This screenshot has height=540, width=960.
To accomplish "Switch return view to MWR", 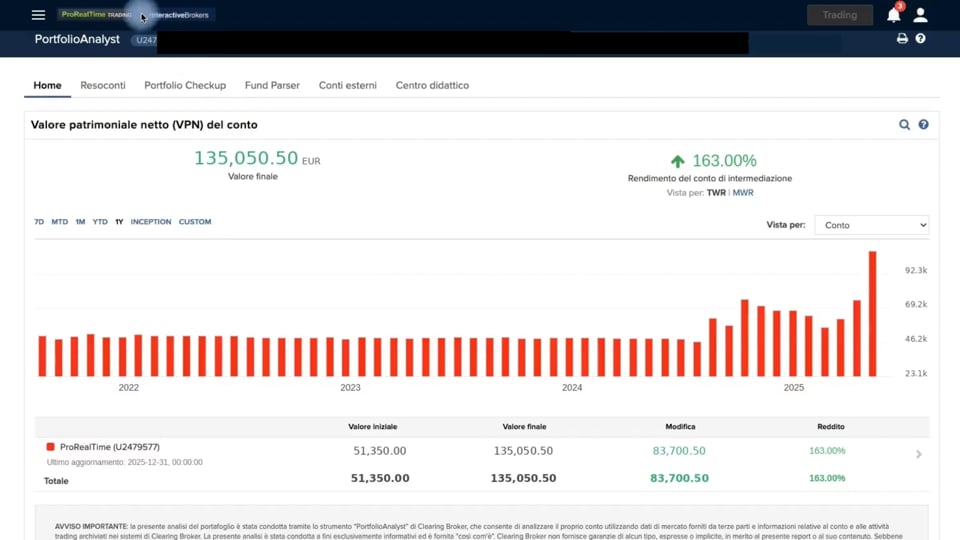I will 743,193.
